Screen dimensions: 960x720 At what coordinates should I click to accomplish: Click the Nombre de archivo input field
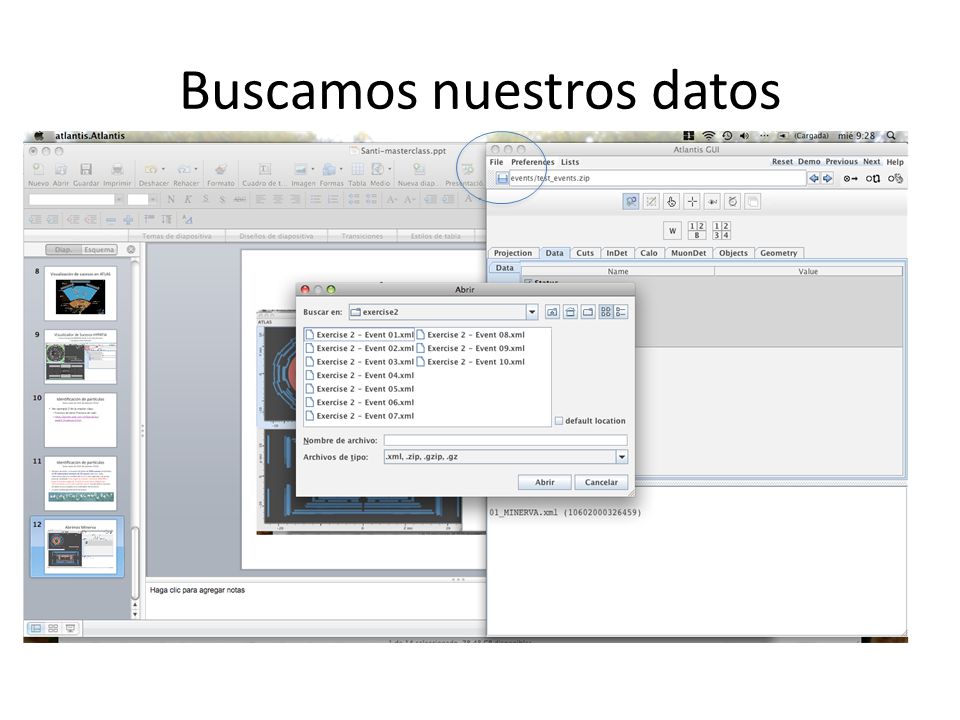[x=505, y=440]
